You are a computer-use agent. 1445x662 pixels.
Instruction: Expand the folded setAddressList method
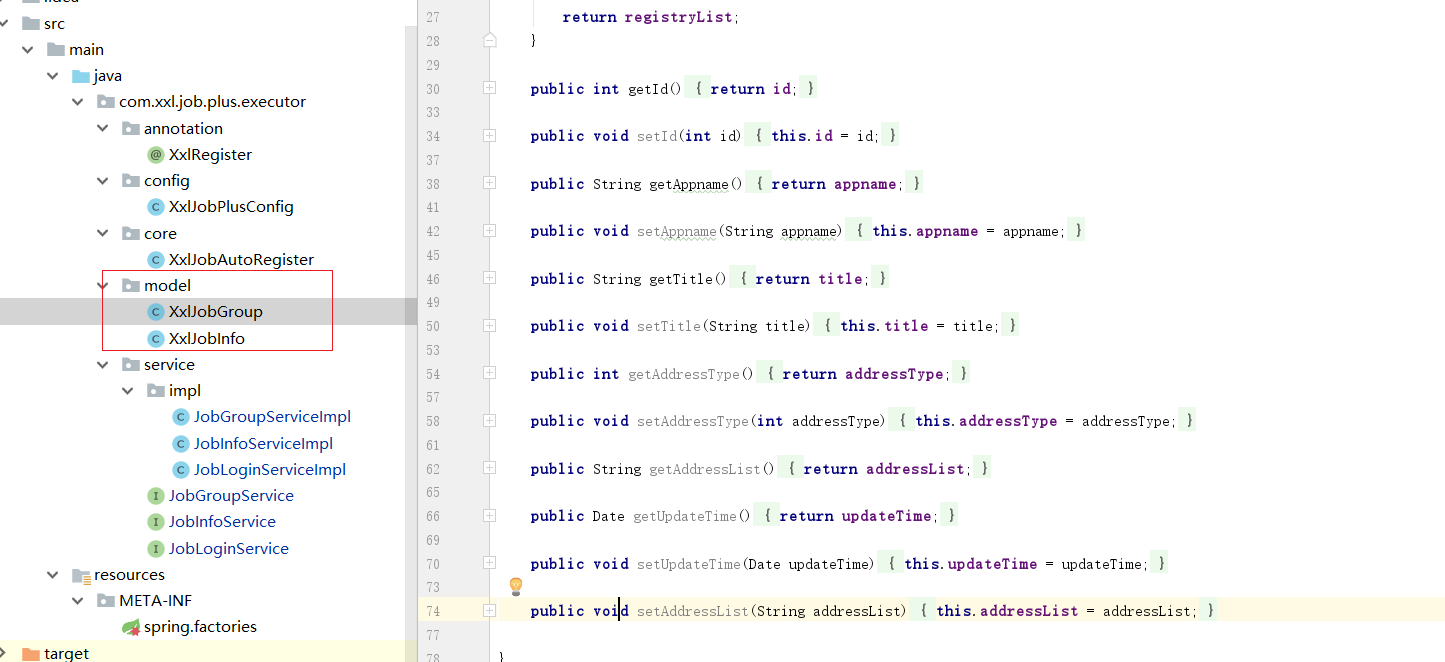(x=489, y=610)
